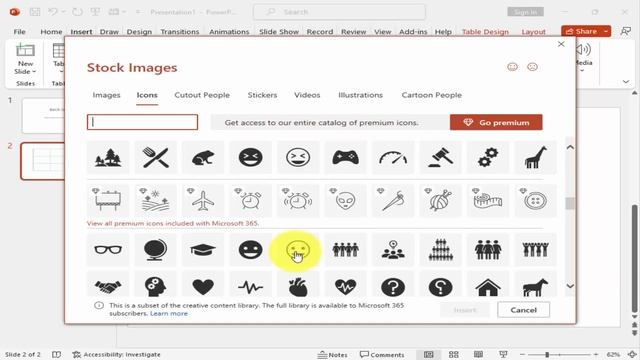This screenshot has width=640, height=360.
Task: Click in the icon search field
Action: [x=142, y=122]
